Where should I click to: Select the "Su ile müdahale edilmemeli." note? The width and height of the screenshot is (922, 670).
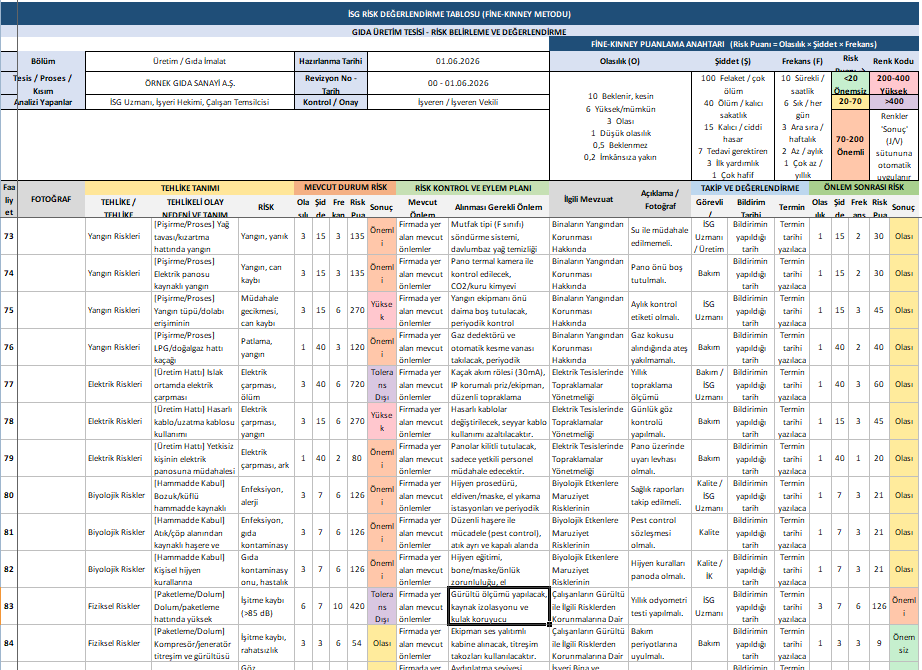pyautogui.click(x=660, y=236)
